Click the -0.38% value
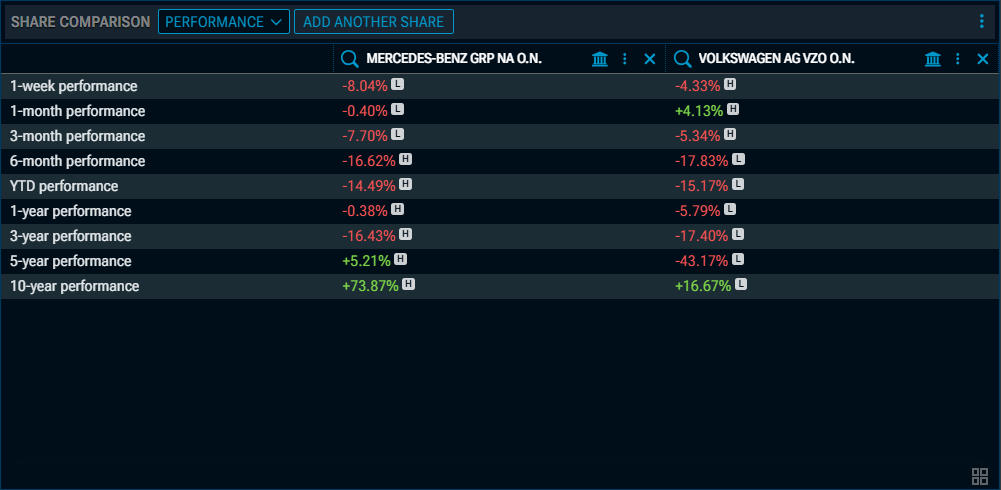The width and height of the screenshot is (1001, 490). point(365,211)
